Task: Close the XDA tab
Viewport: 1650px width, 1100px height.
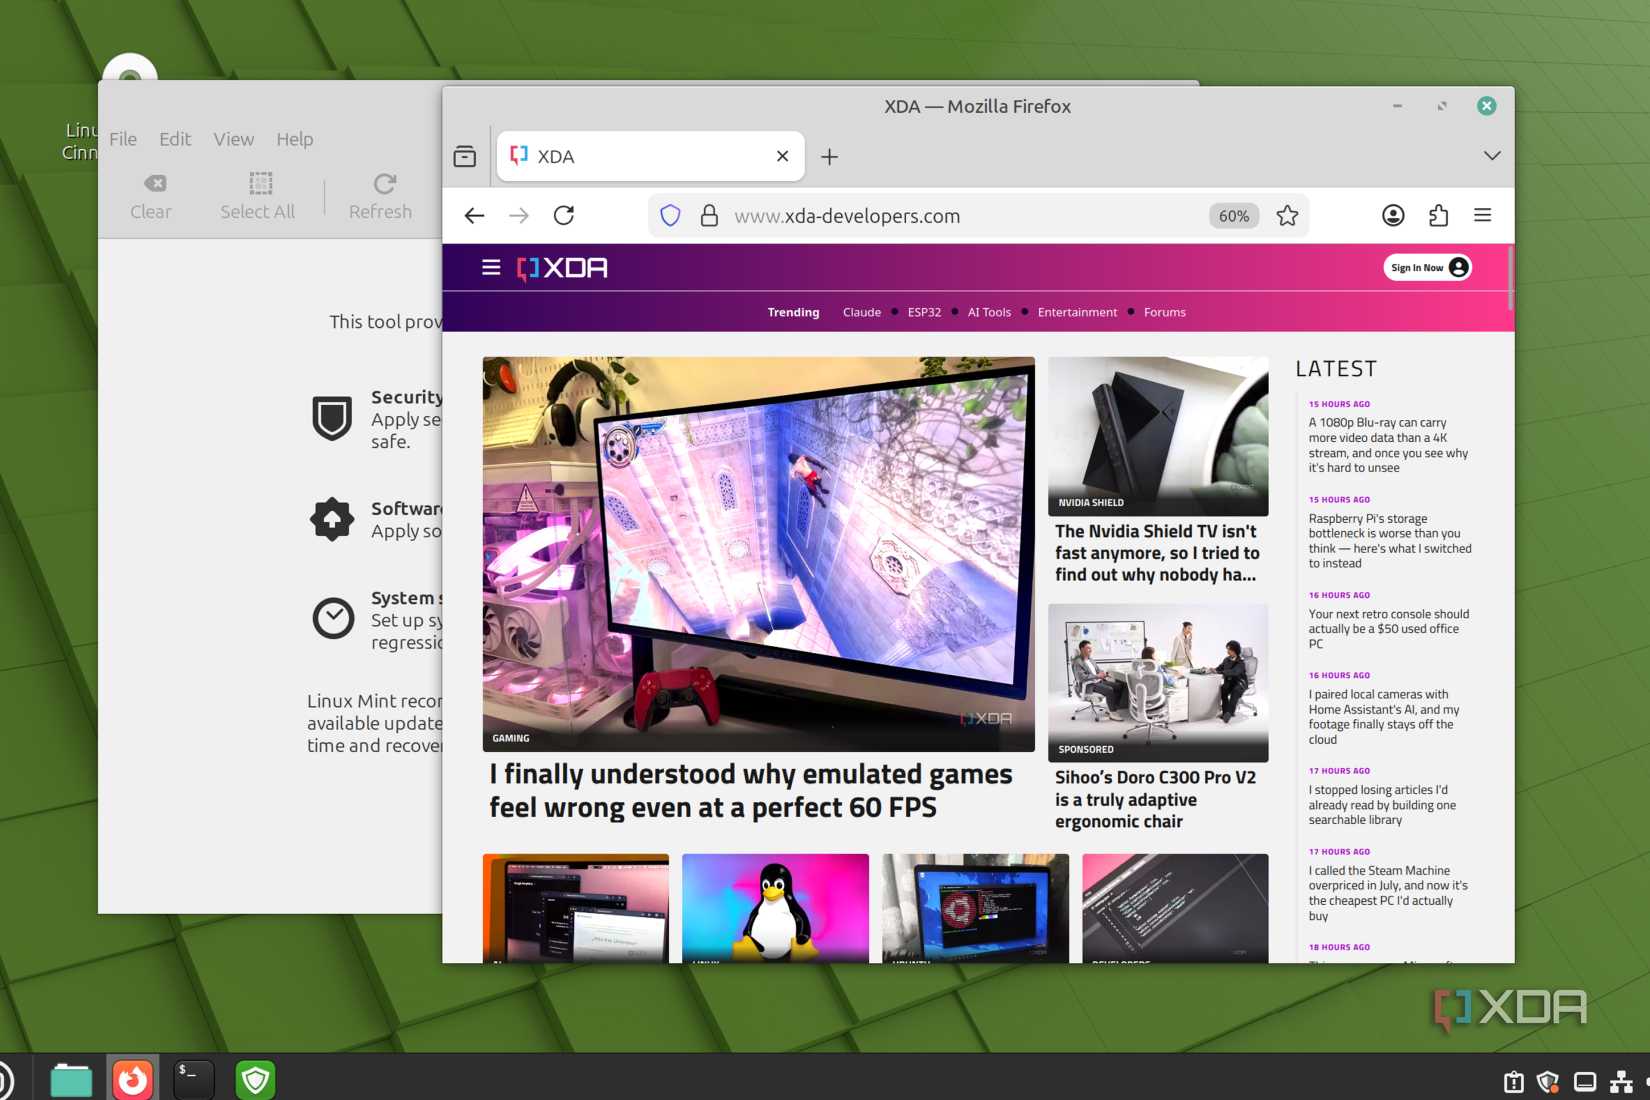Action: click(782, 156)
